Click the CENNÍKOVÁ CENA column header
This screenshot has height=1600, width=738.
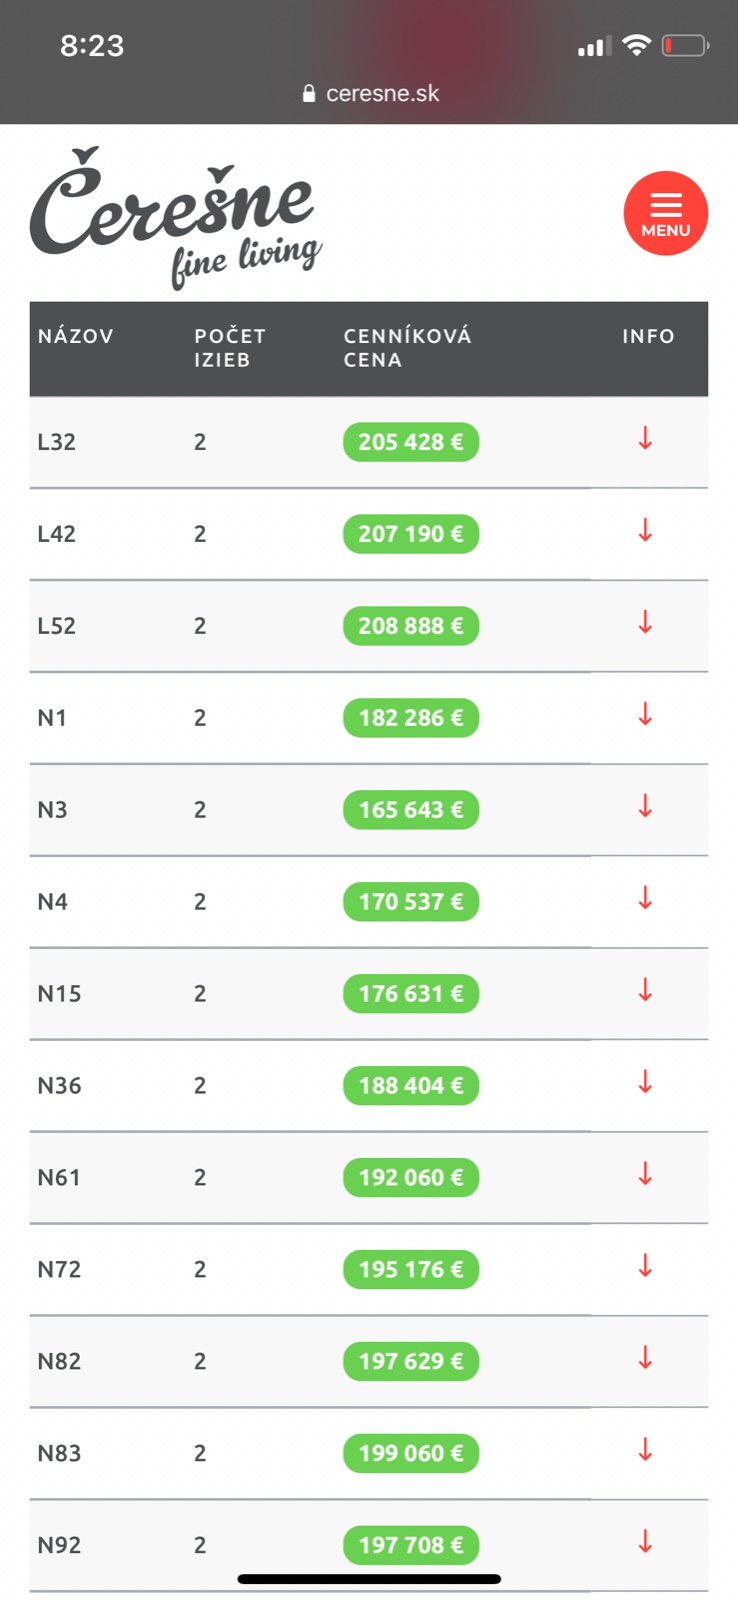(x=407, y=348)
